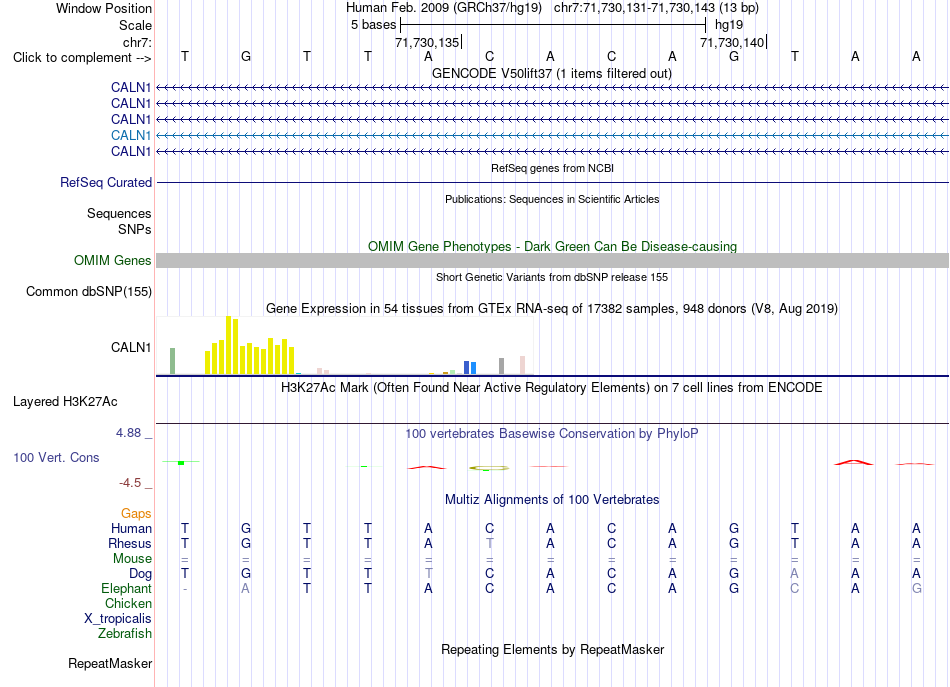Open 'Repeating Elements by RepeatMasker' title
This screenshot has height=687, width=950.
tap(552, 649)
